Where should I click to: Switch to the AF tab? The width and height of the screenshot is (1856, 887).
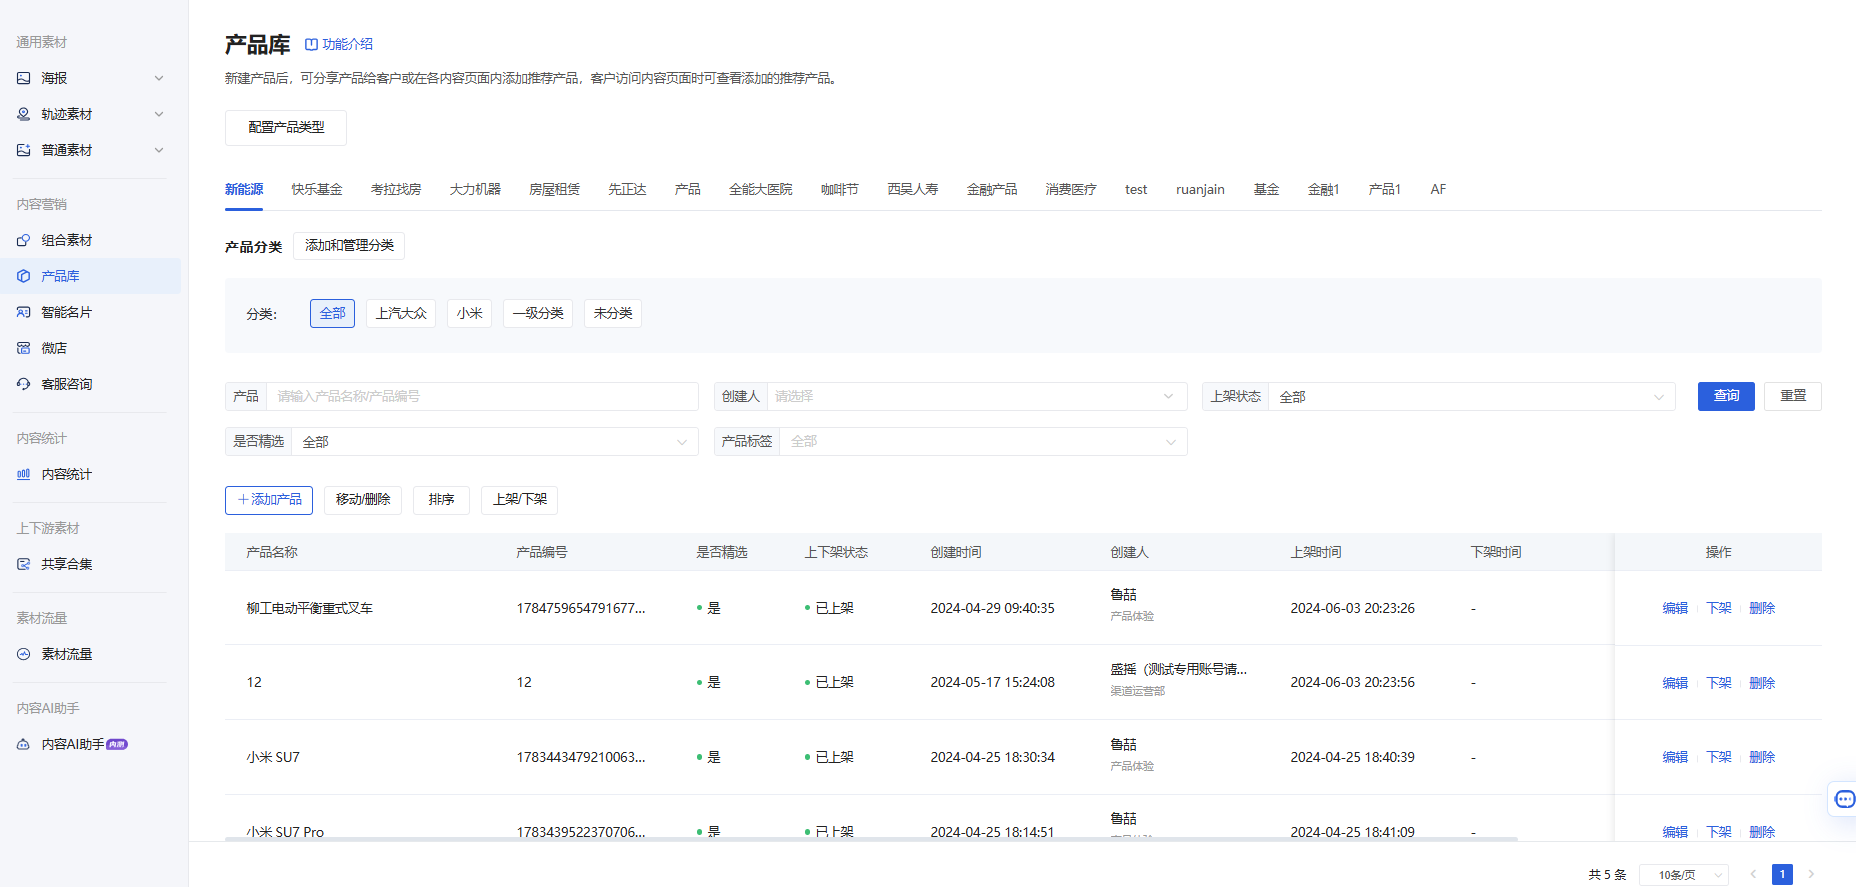[1438, 189]
